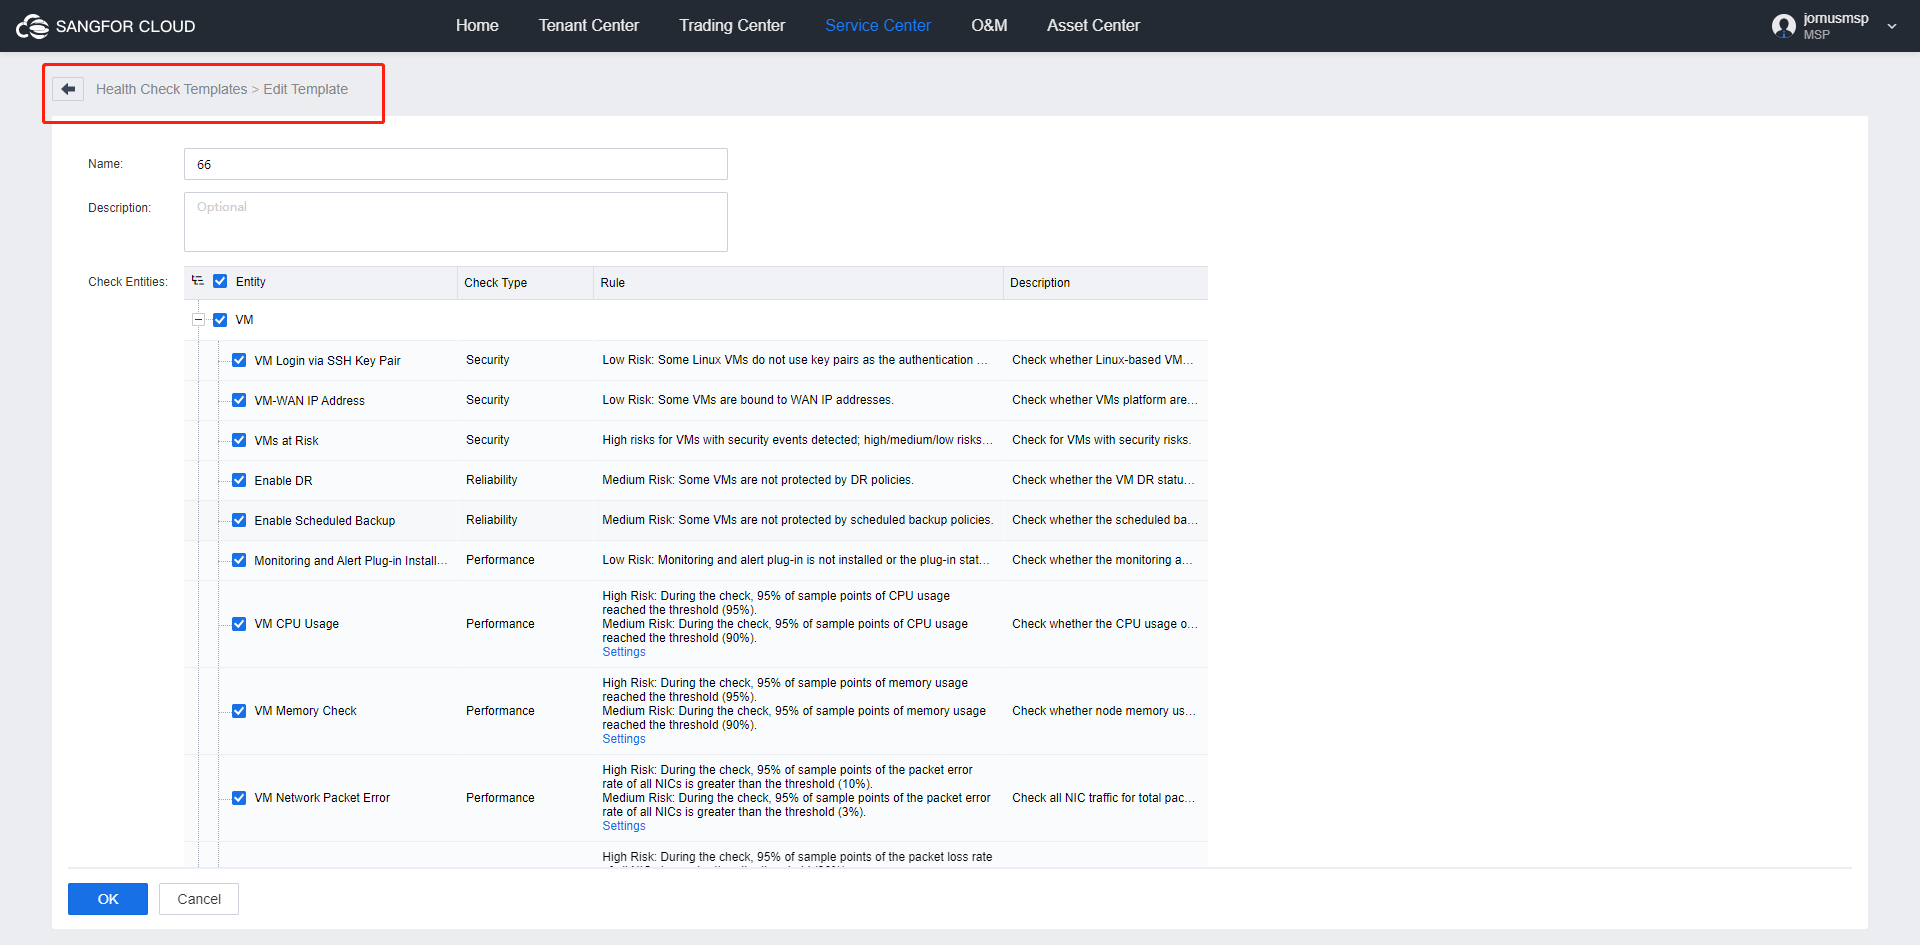The width and height of the screenshot is (1920, 945).
Task: Toggle the Entity select-all checkbox
Action: [220, 281]
